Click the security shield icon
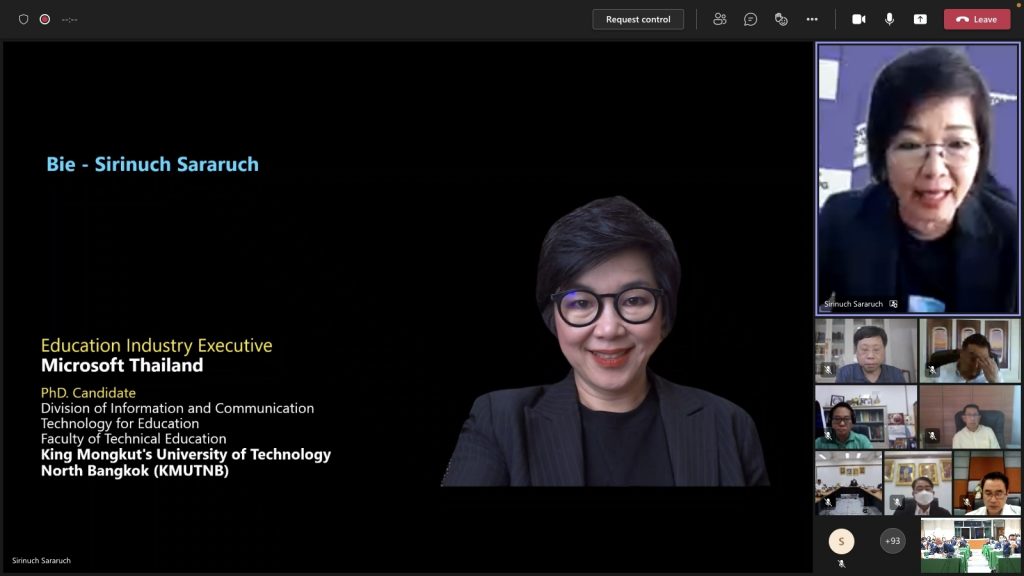 click(24, 19)
